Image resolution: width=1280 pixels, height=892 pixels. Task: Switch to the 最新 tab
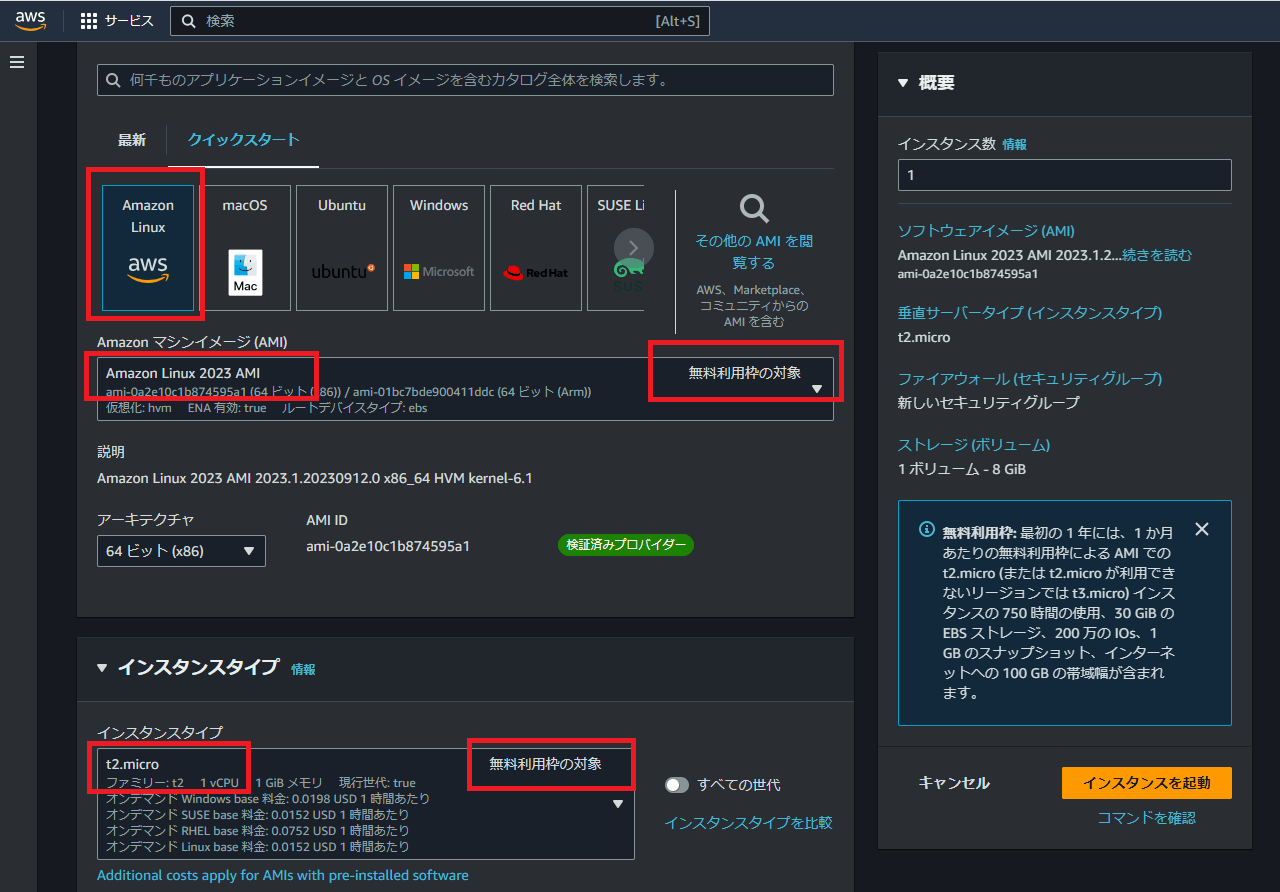[x=132, y=140]
